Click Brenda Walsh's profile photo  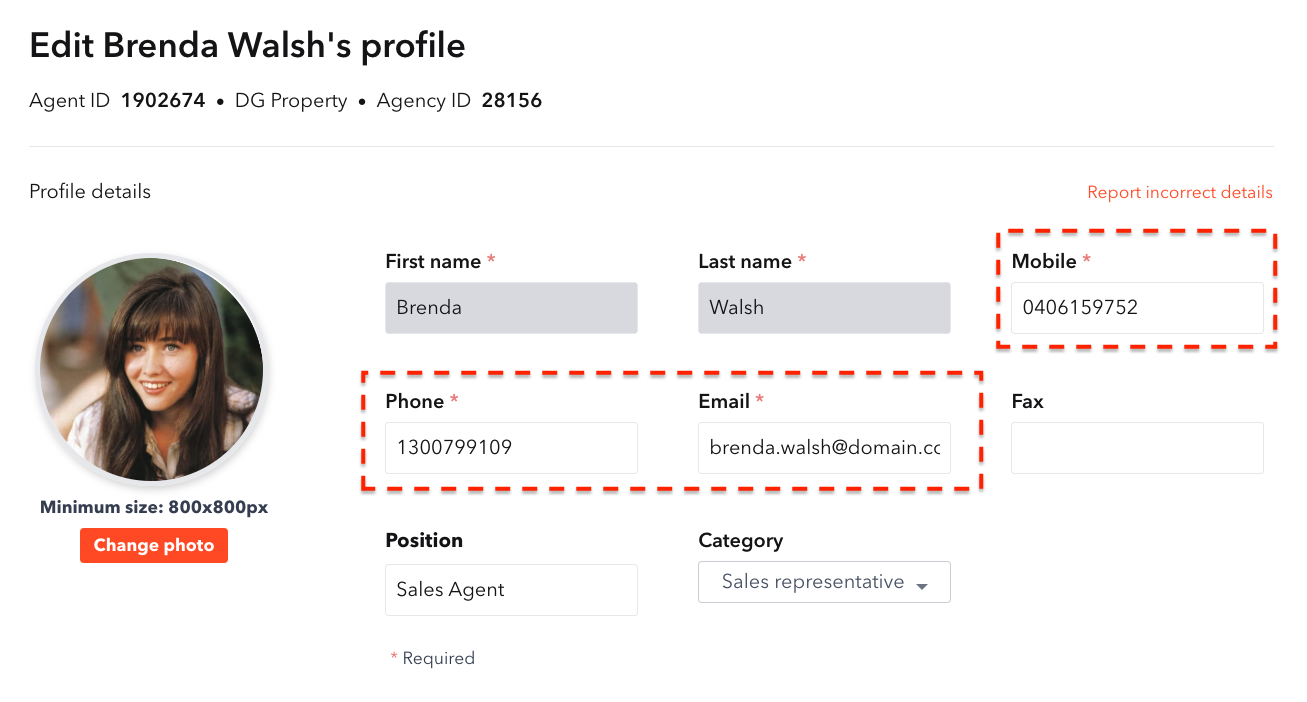coord(152,369)
